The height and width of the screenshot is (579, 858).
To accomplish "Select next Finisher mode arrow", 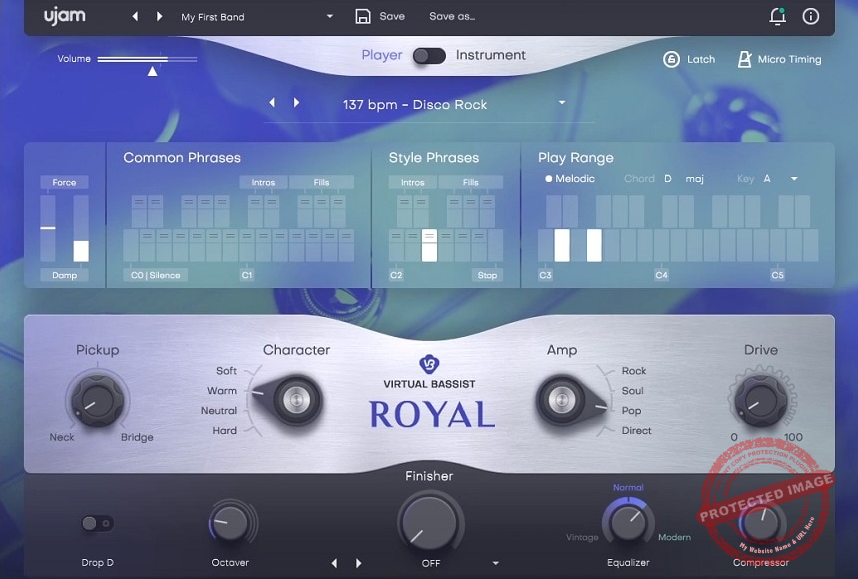I will [358, 563].
